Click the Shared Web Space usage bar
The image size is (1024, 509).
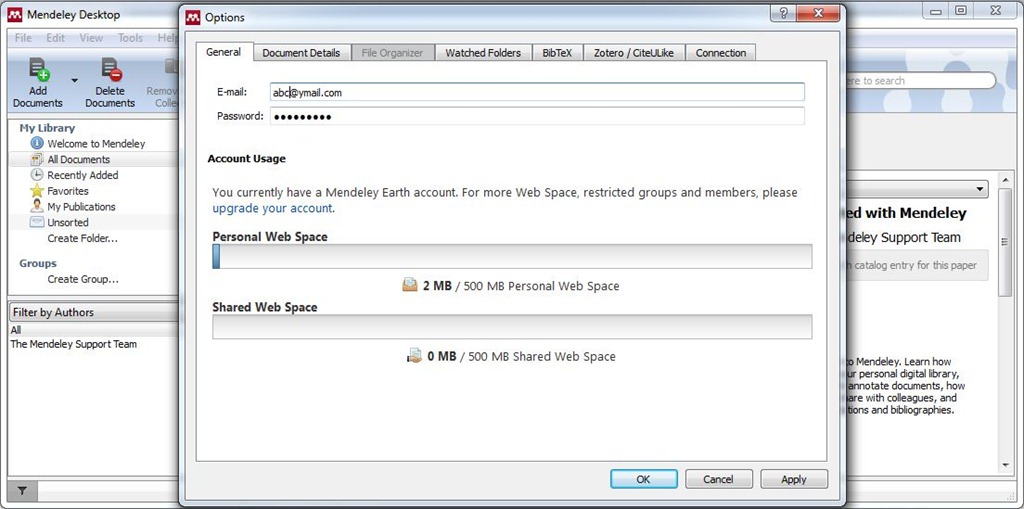[512, 327]
